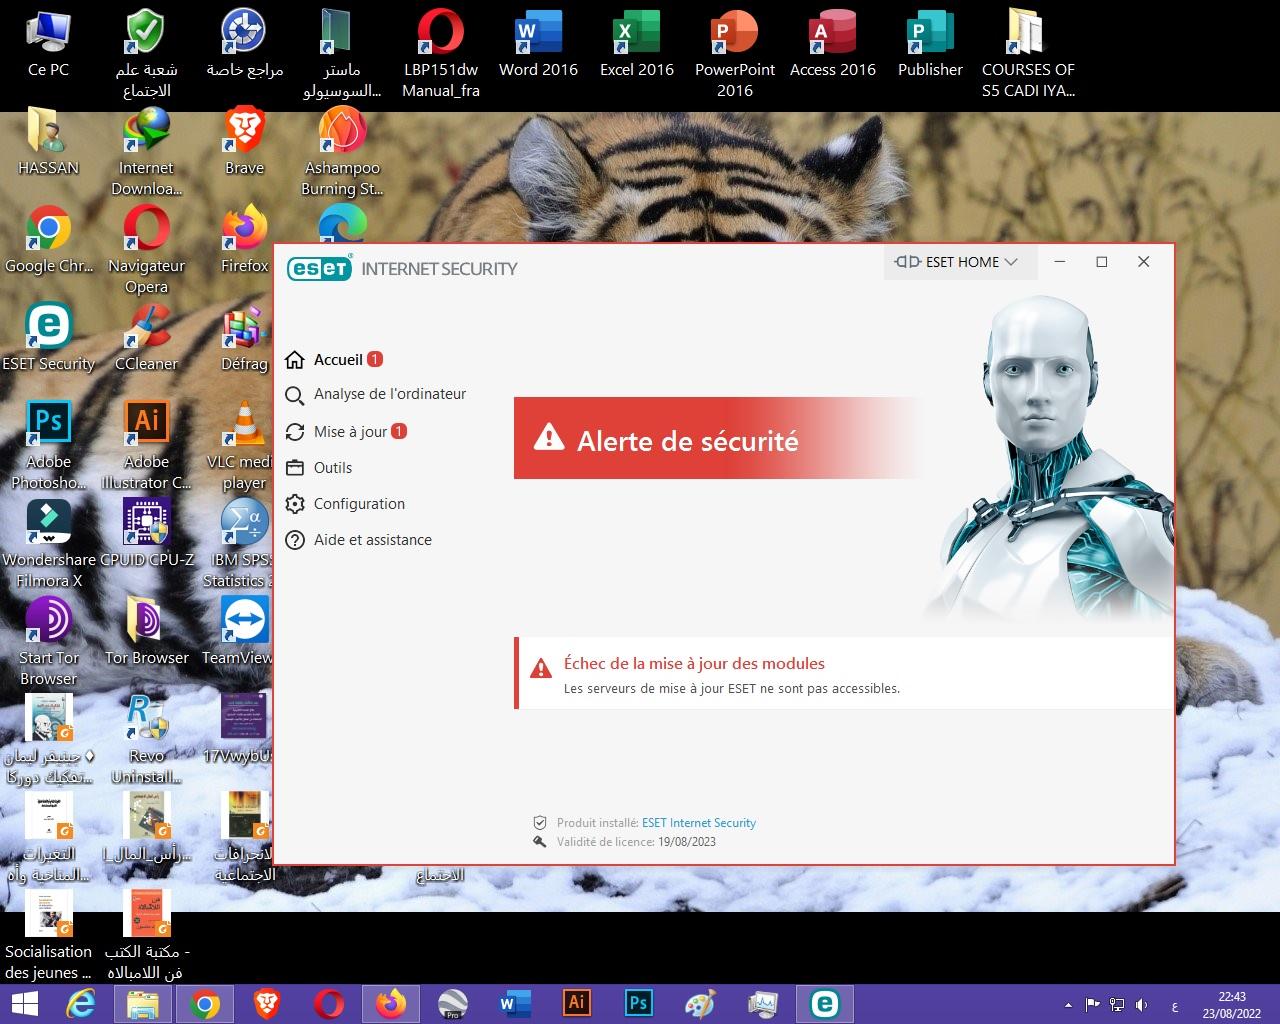Image resolution: width=1280 pixels, height=1024 pixels.
Task: Maximize the ESET Internet Security window
Action: [x=1102, y=262]
